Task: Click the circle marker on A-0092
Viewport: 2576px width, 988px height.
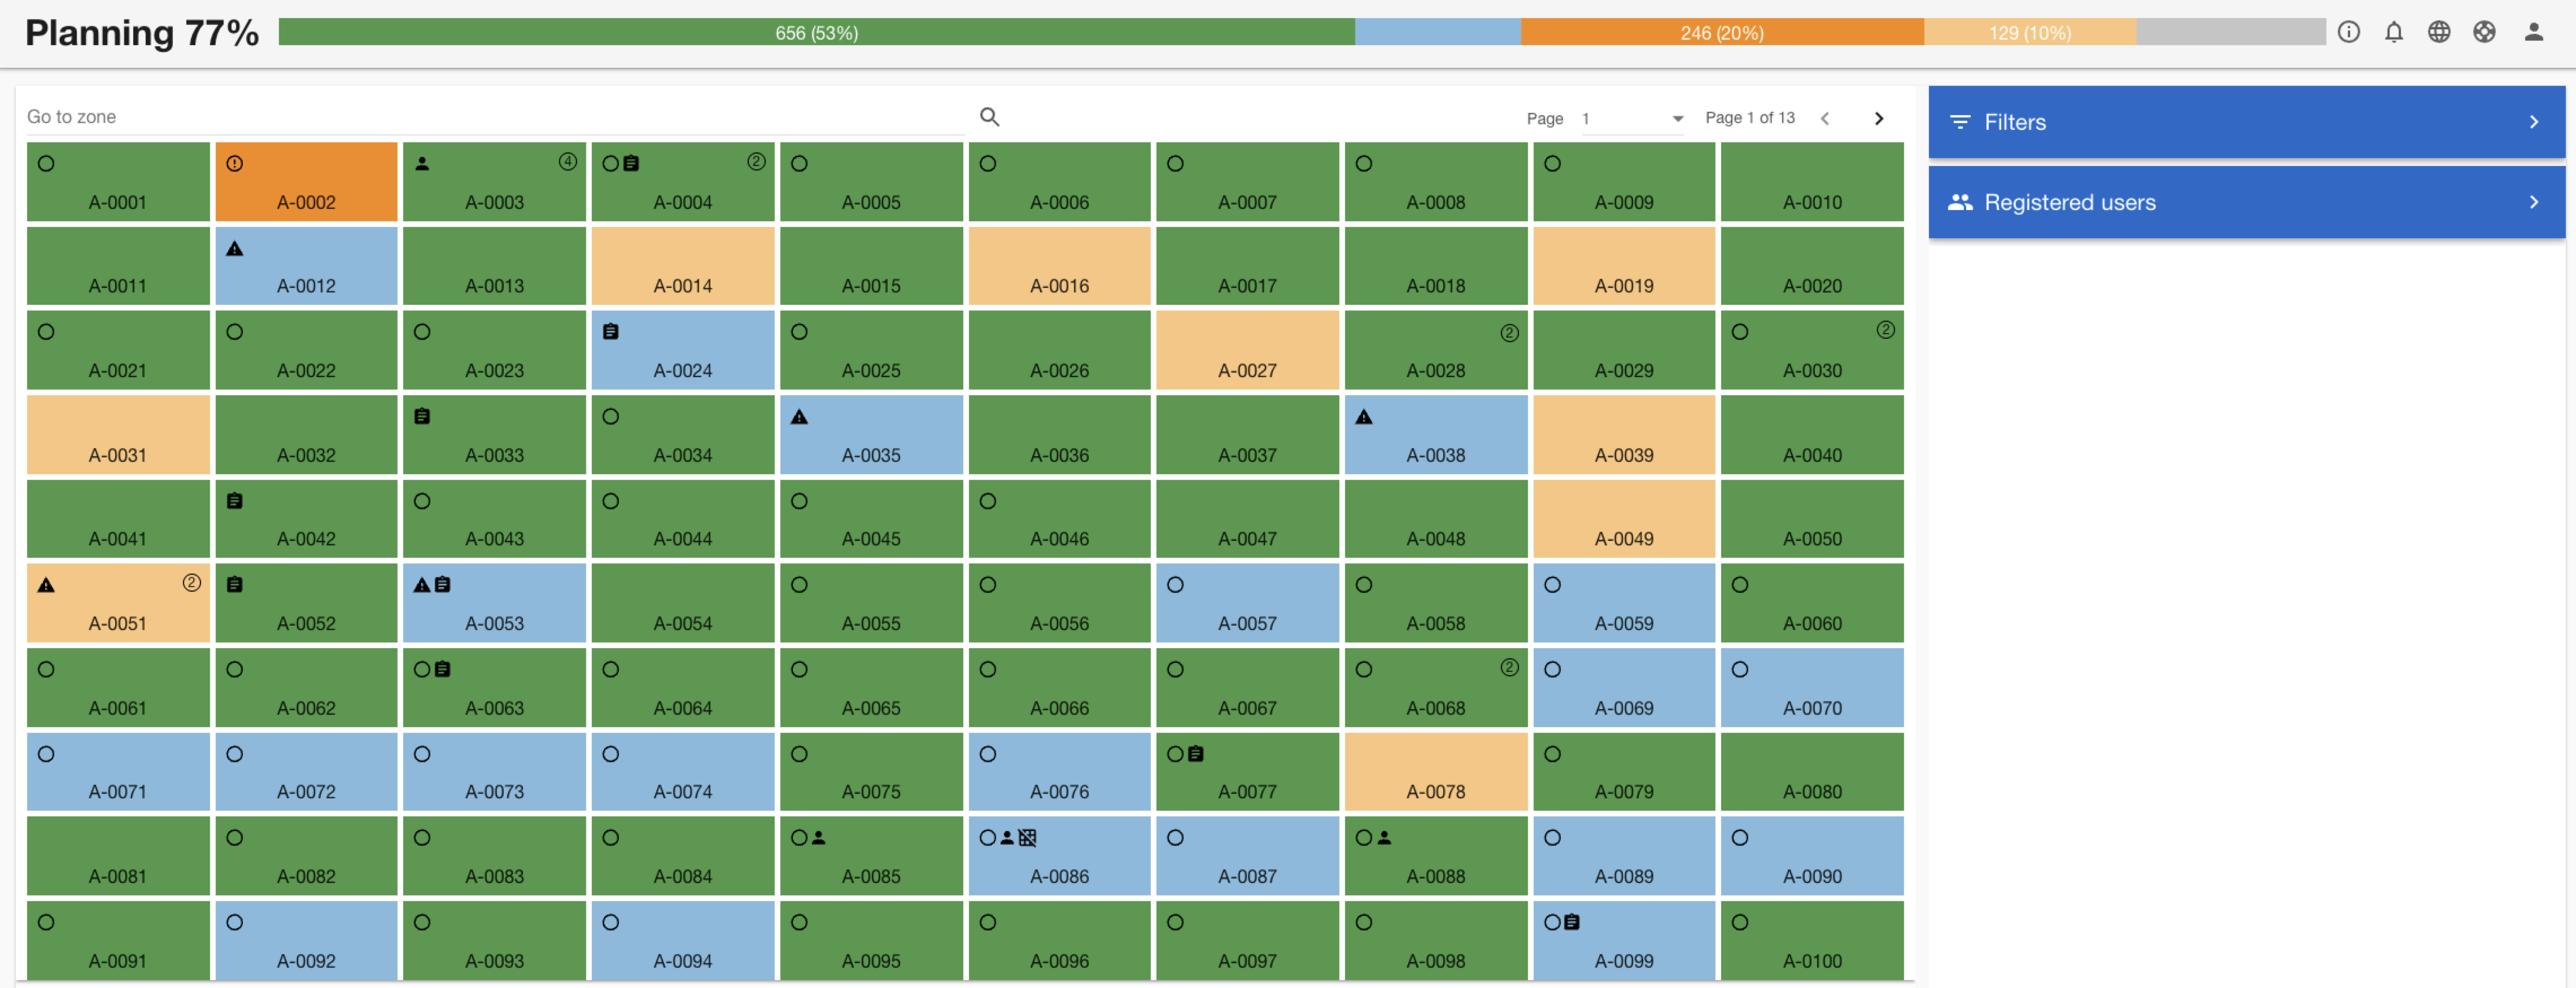Action: click(x=235, y=922)
